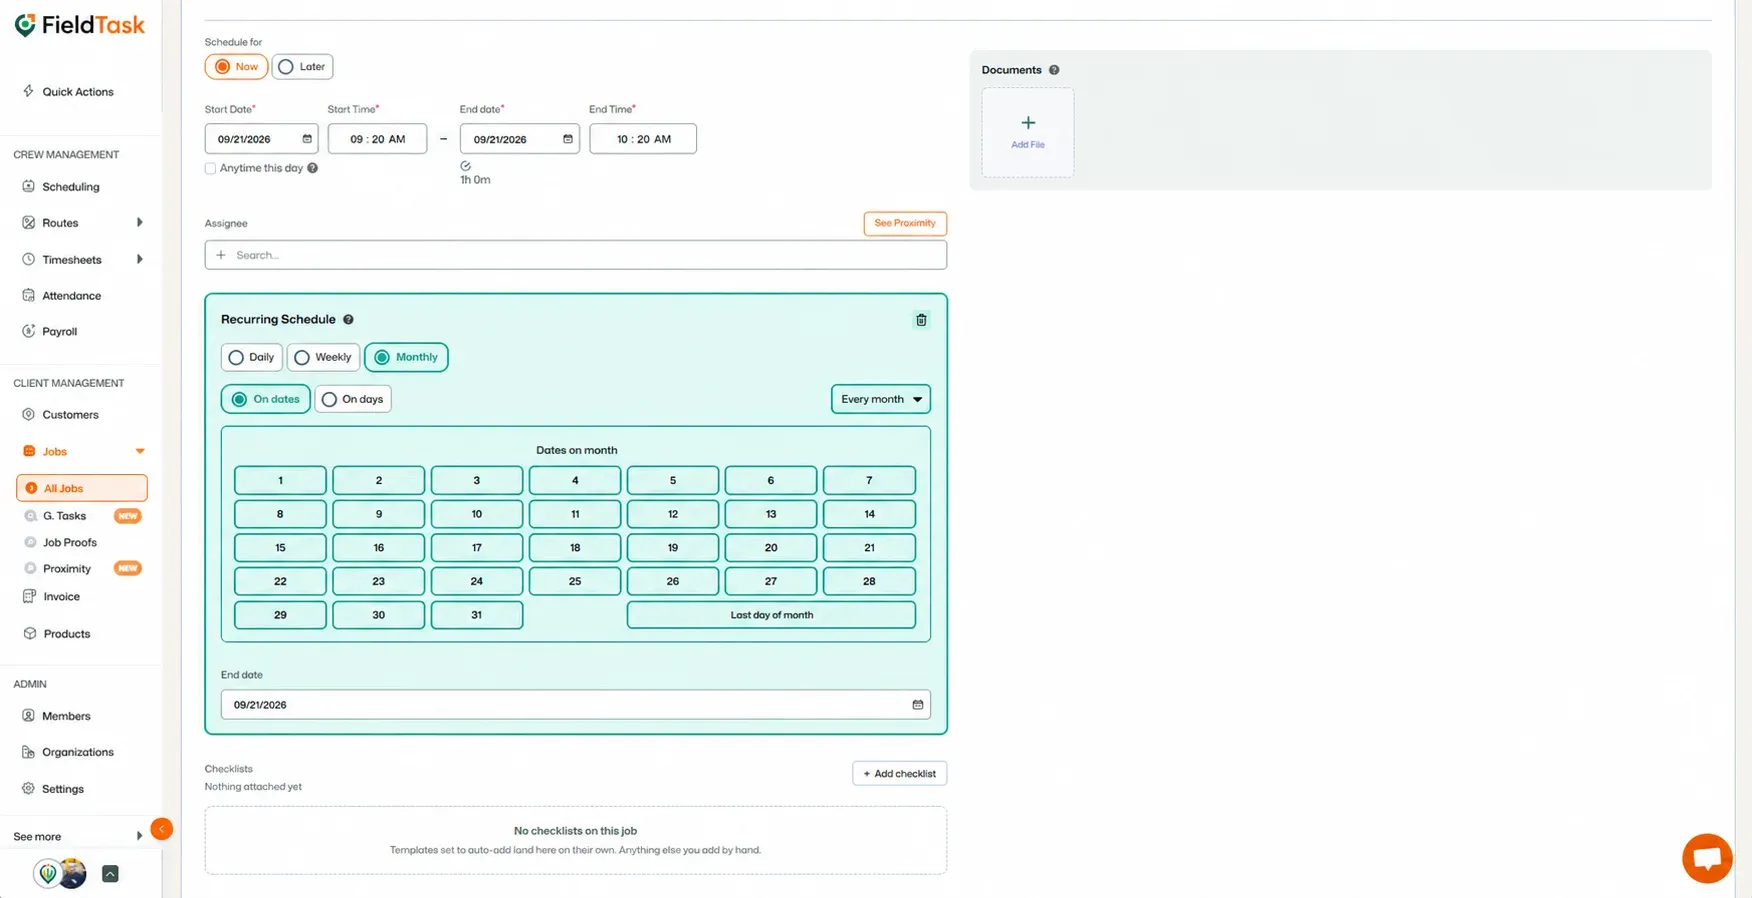Screen dimensions: 1752x898
Task: Open Customers menu item
Action: [x=70, y=414]
